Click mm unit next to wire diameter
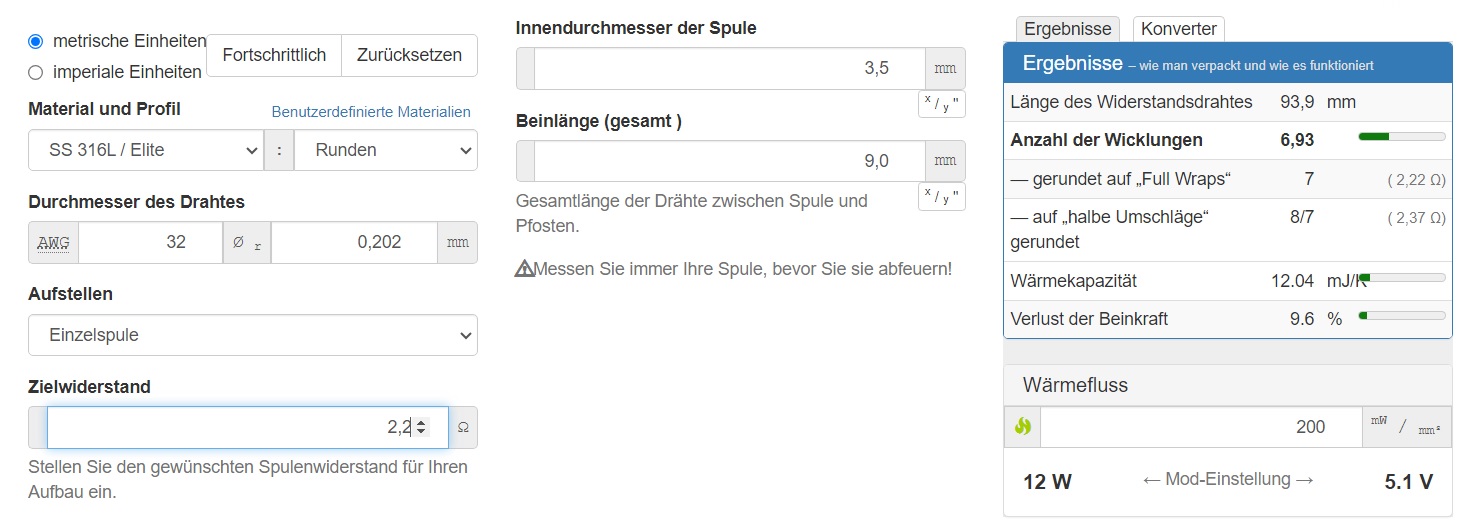Screen dimensions: 1461x524 (457, 242)
